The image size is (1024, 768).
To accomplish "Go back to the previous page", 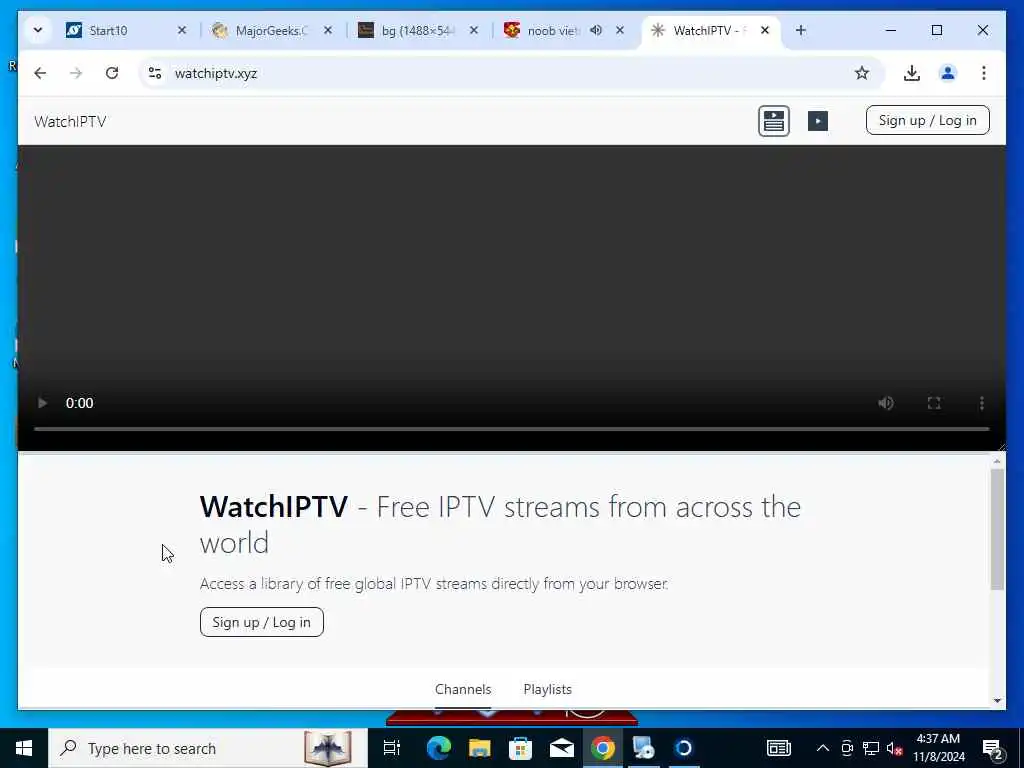I will (40, 73).
